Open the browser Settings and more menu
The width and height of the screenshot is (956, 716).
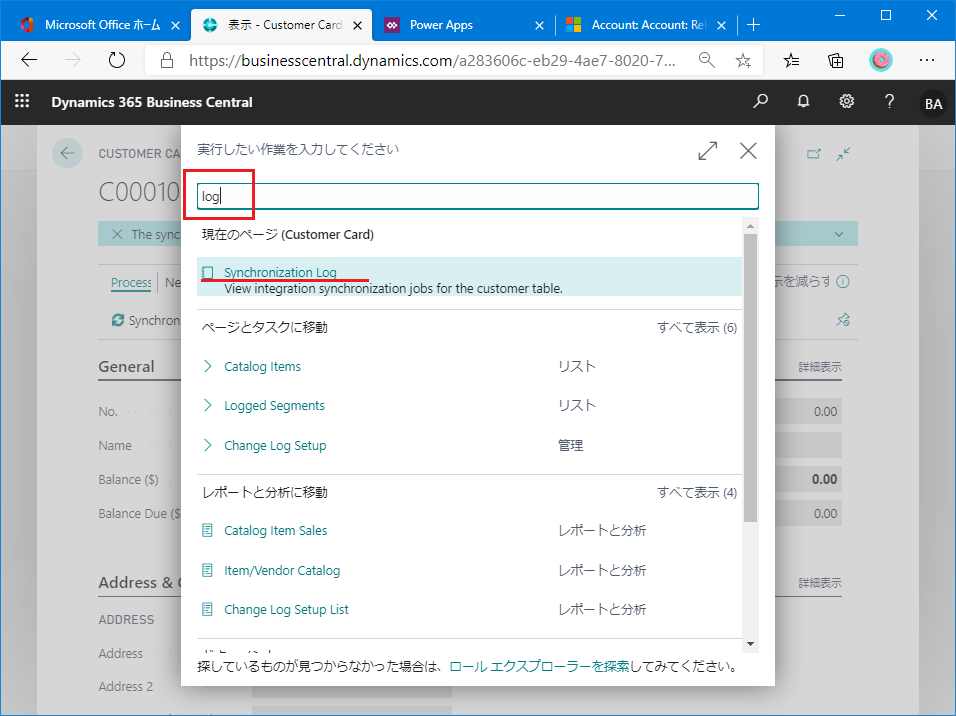927,60
